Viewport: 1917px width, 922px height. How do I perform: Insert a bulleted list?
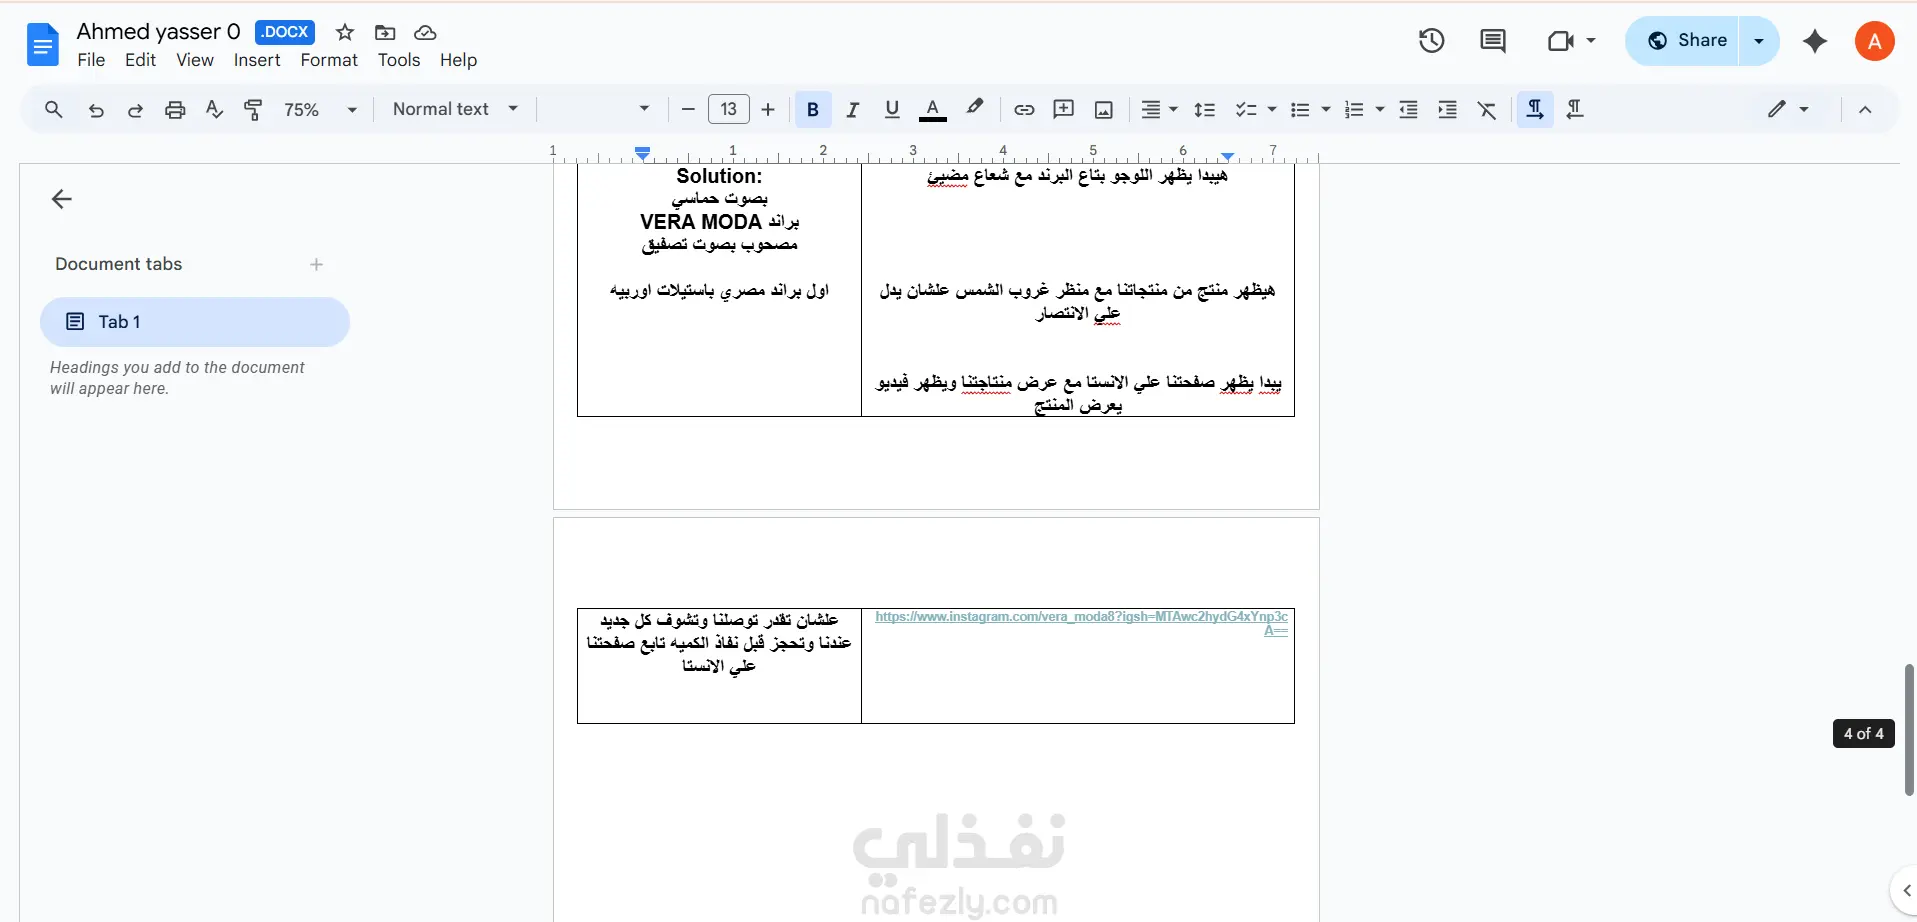pyautogui.click(x=1300, y=110)
